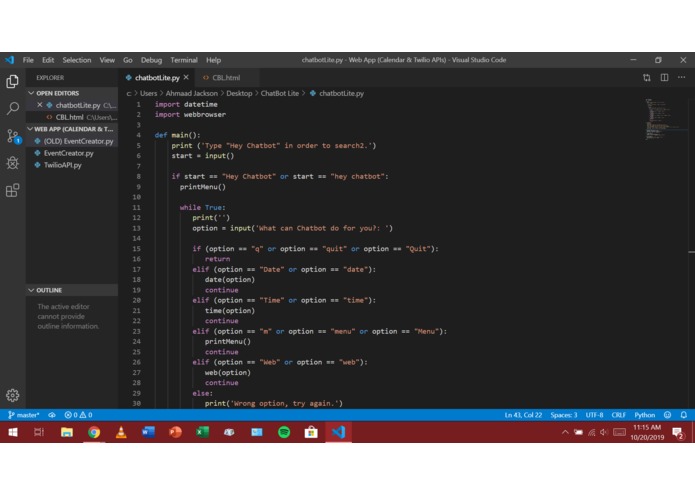Screen dimensions: 695x494
Task: Collapse the Web App (Calendar & T... folder section
Action: 73,129
